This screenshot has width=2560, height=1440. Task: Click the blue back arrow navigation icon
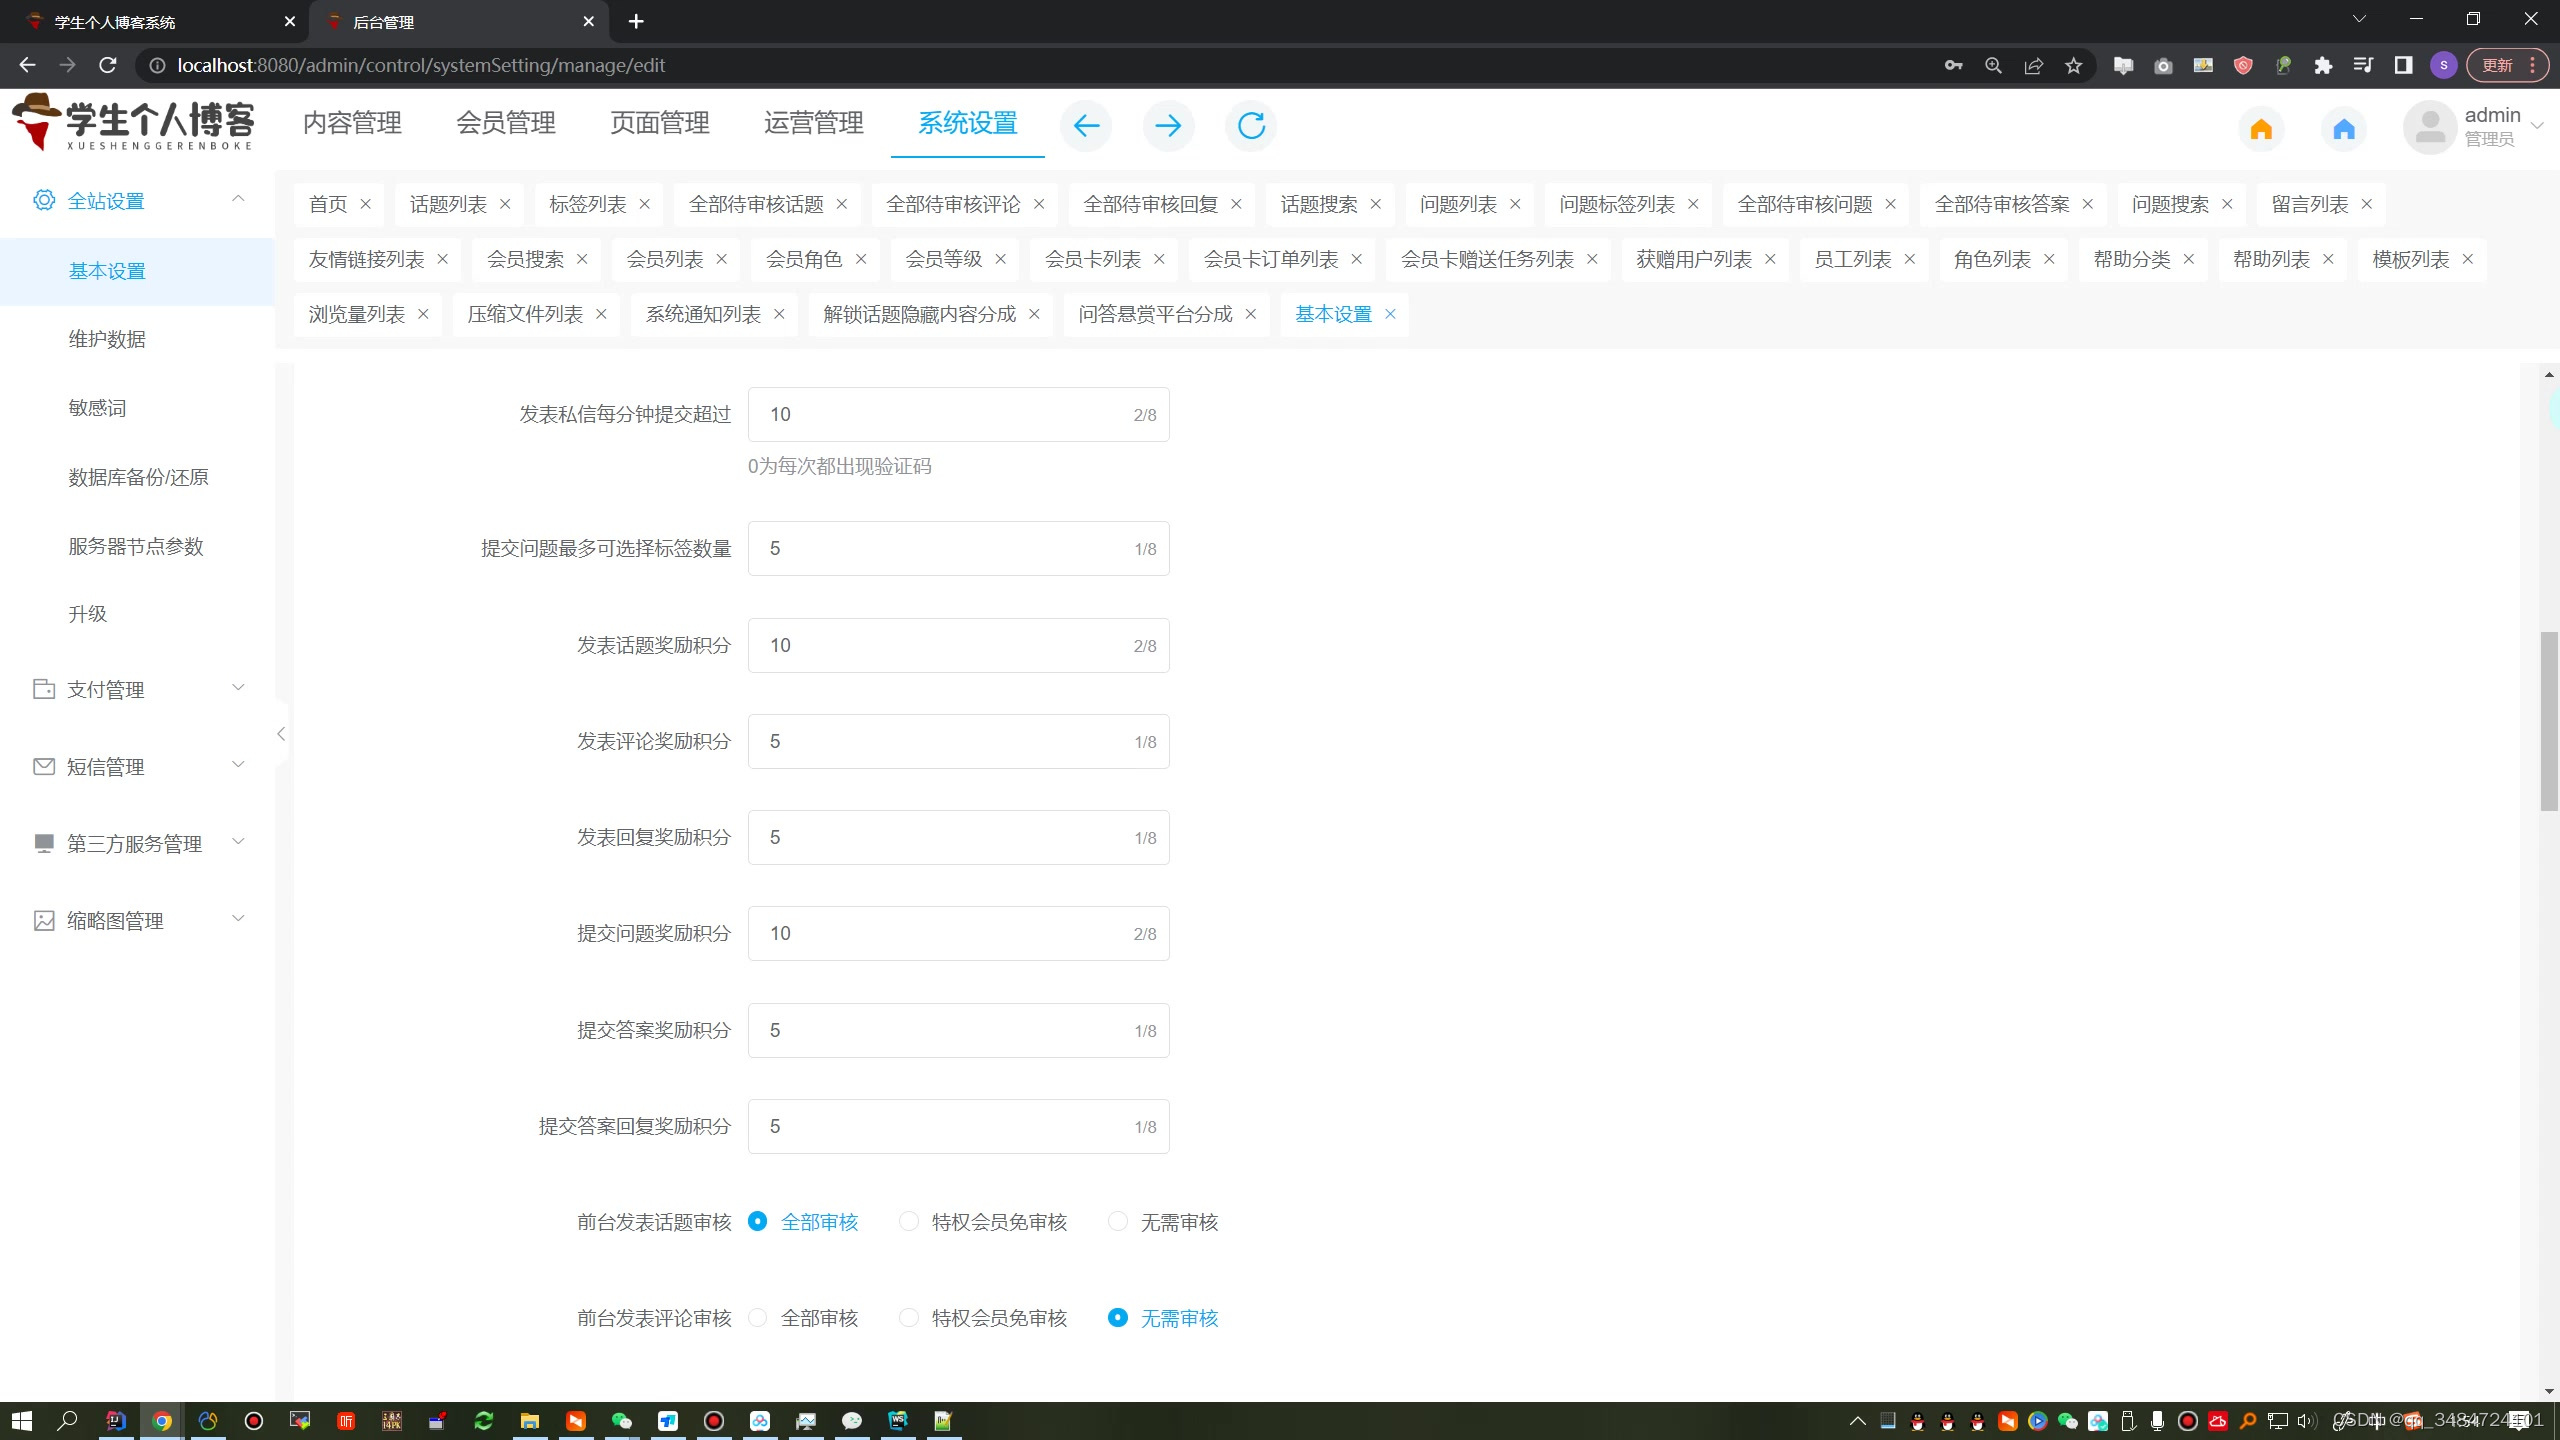coord(1086,126)
